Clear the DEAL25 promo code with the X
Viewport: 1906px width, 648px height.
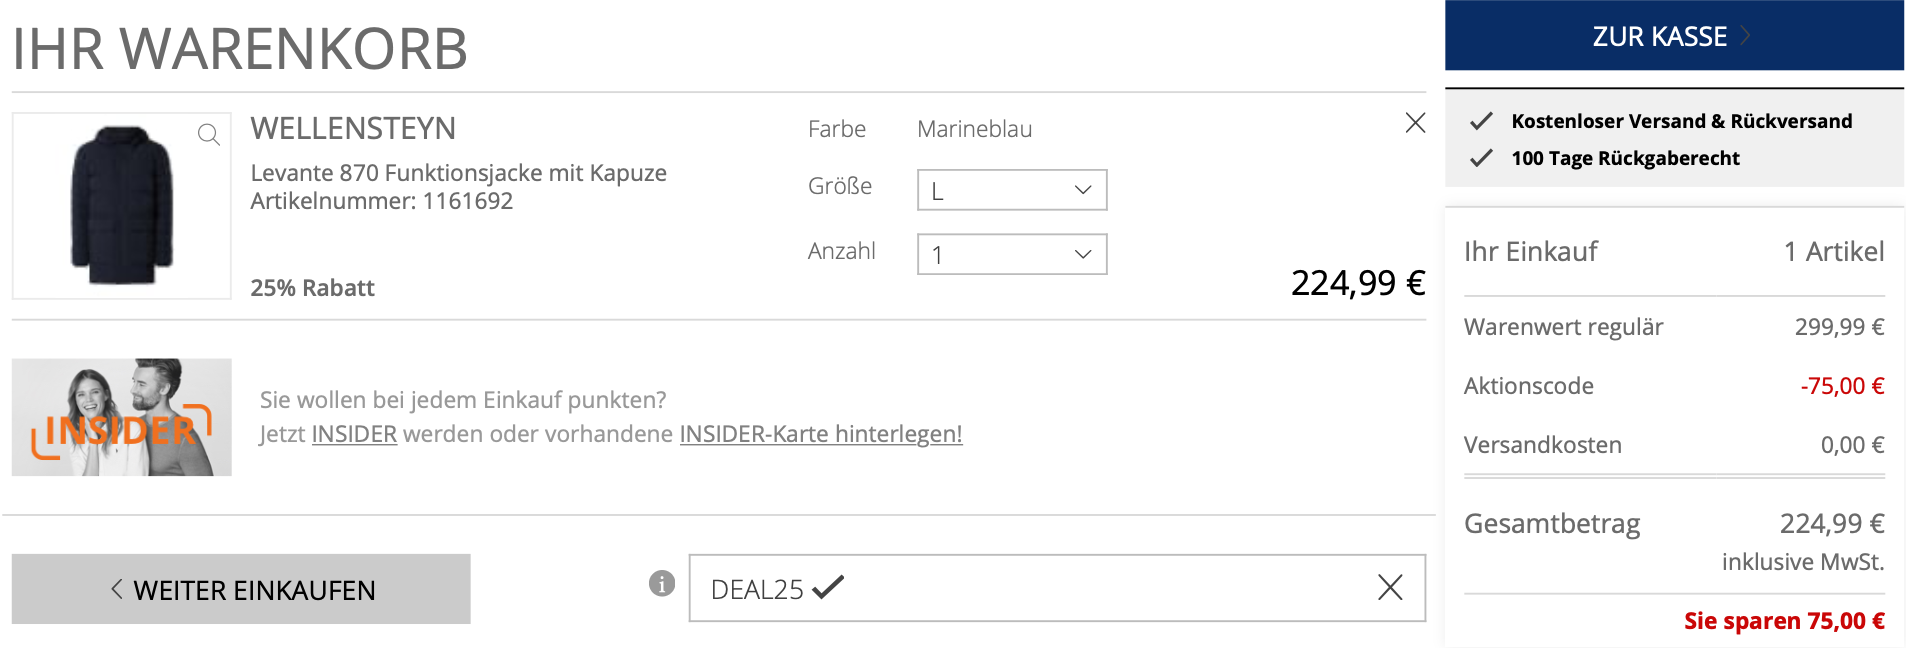click(x=1390, y=588)
